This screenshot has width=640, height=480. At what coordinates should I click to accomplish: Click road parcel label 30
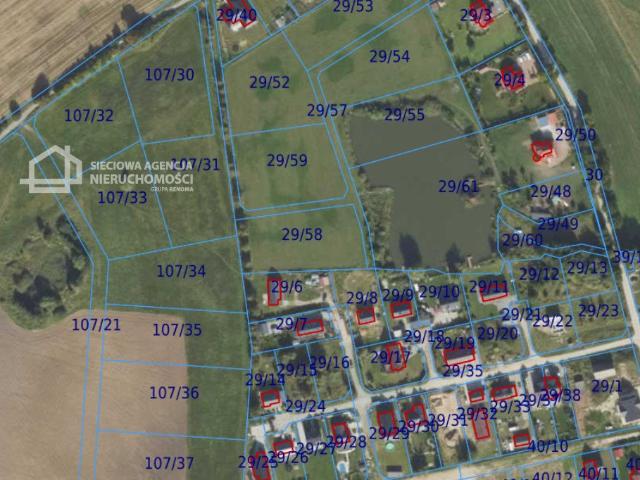(594, 175)
